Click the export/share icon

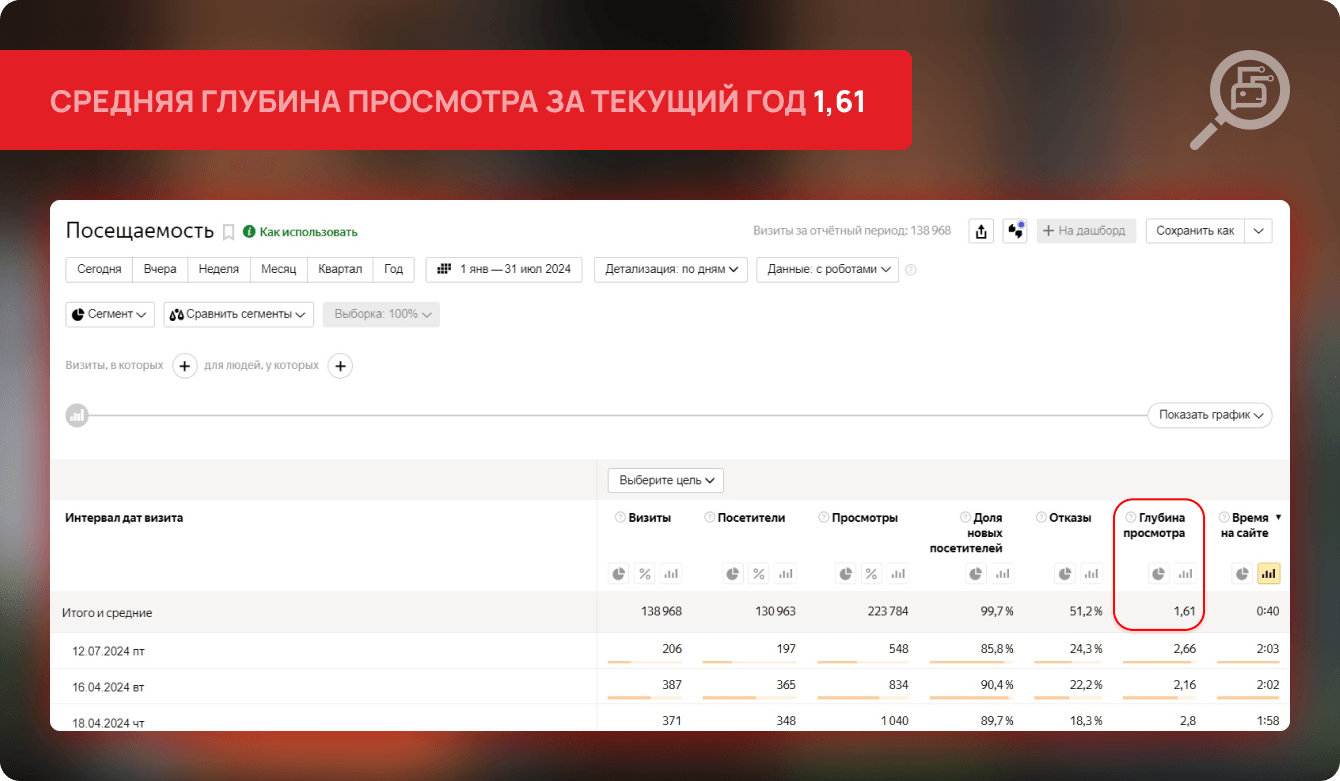981,231
